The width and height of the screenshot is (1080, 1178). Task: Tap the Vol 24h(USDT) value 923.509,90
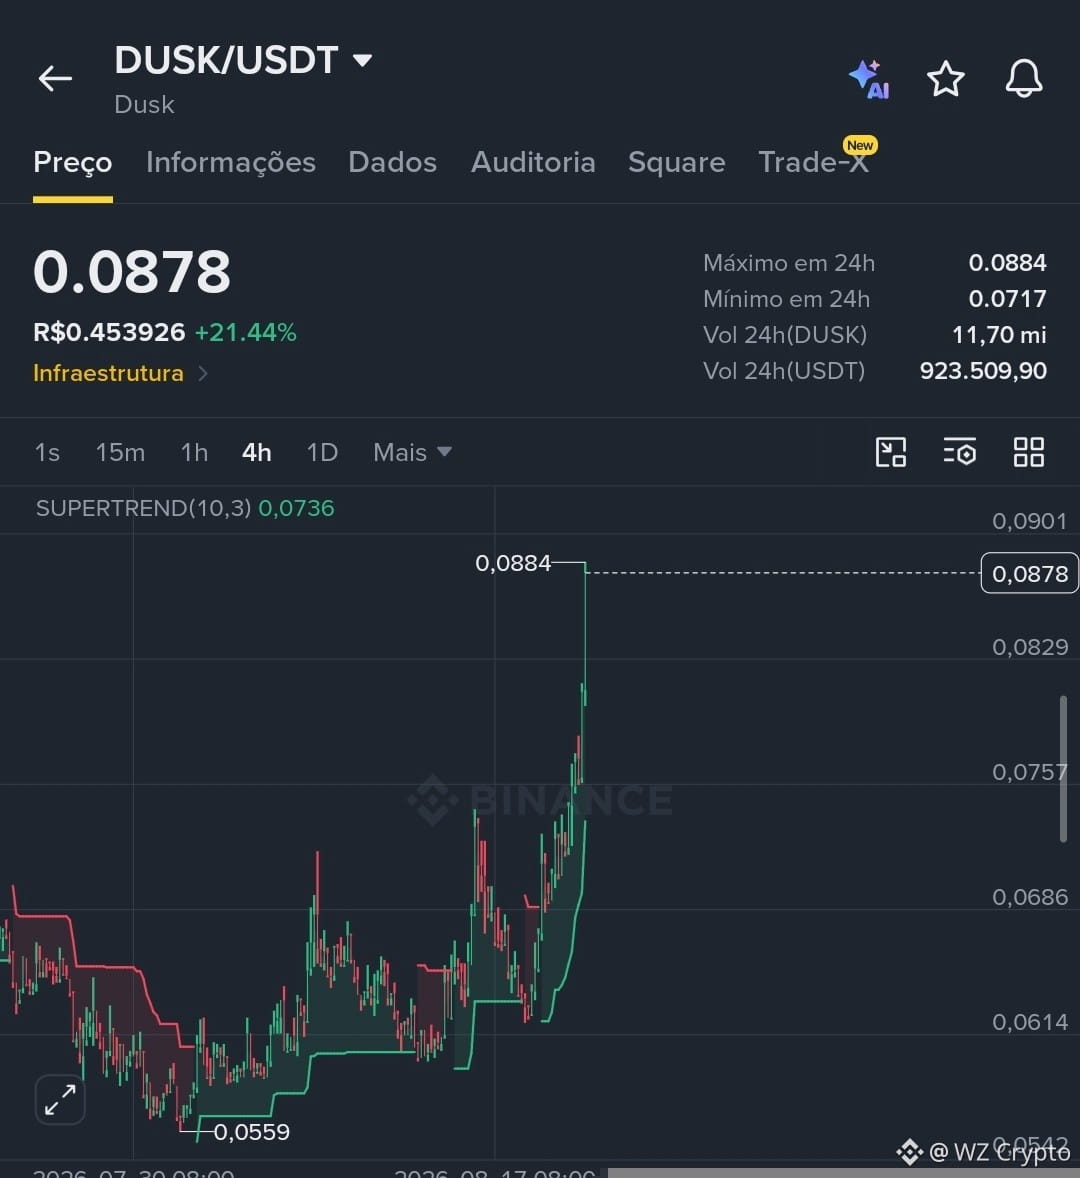tap(983, 371)
